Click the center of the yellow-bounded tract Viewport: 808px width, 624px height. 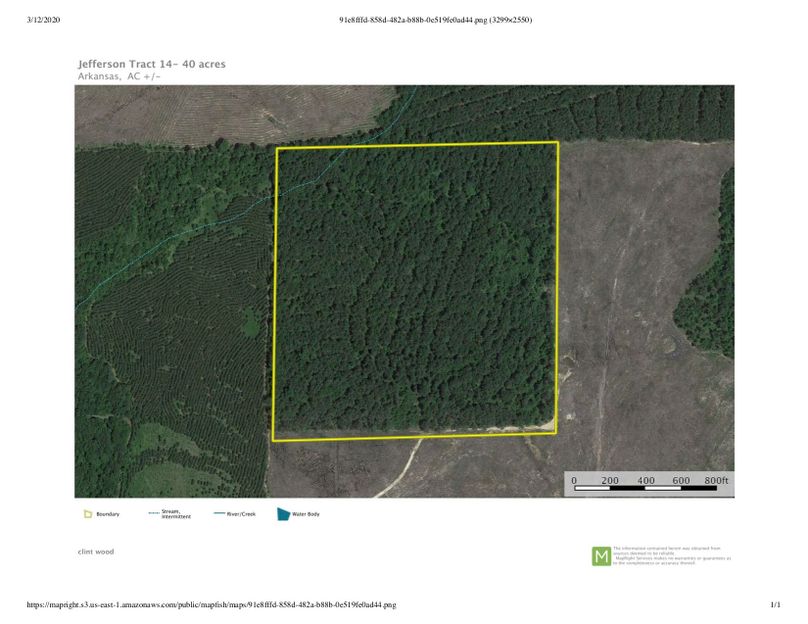(x=416, y=291)
